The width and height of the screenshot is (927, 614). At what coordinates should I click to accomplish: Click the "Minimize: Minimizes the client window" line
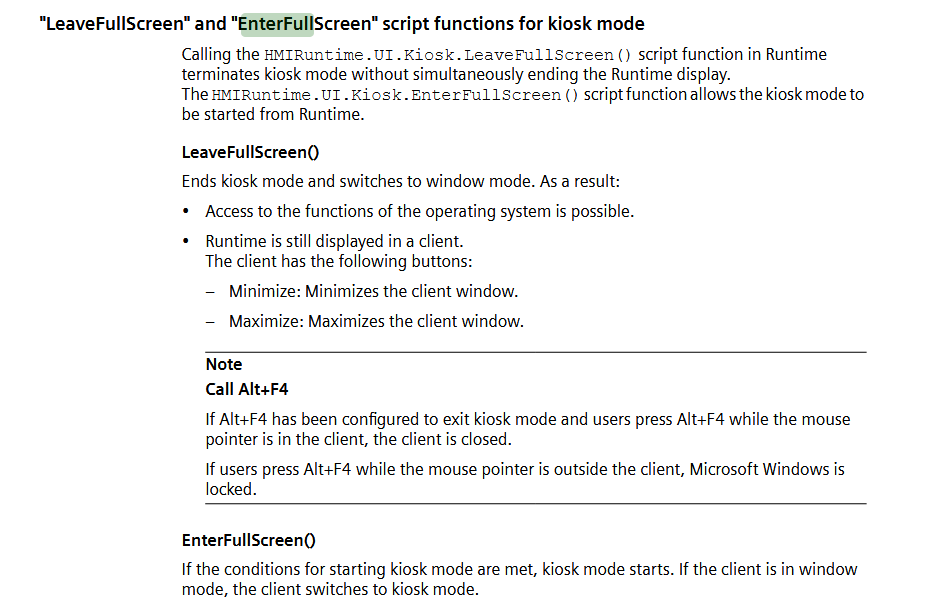(x=373, y=292)
